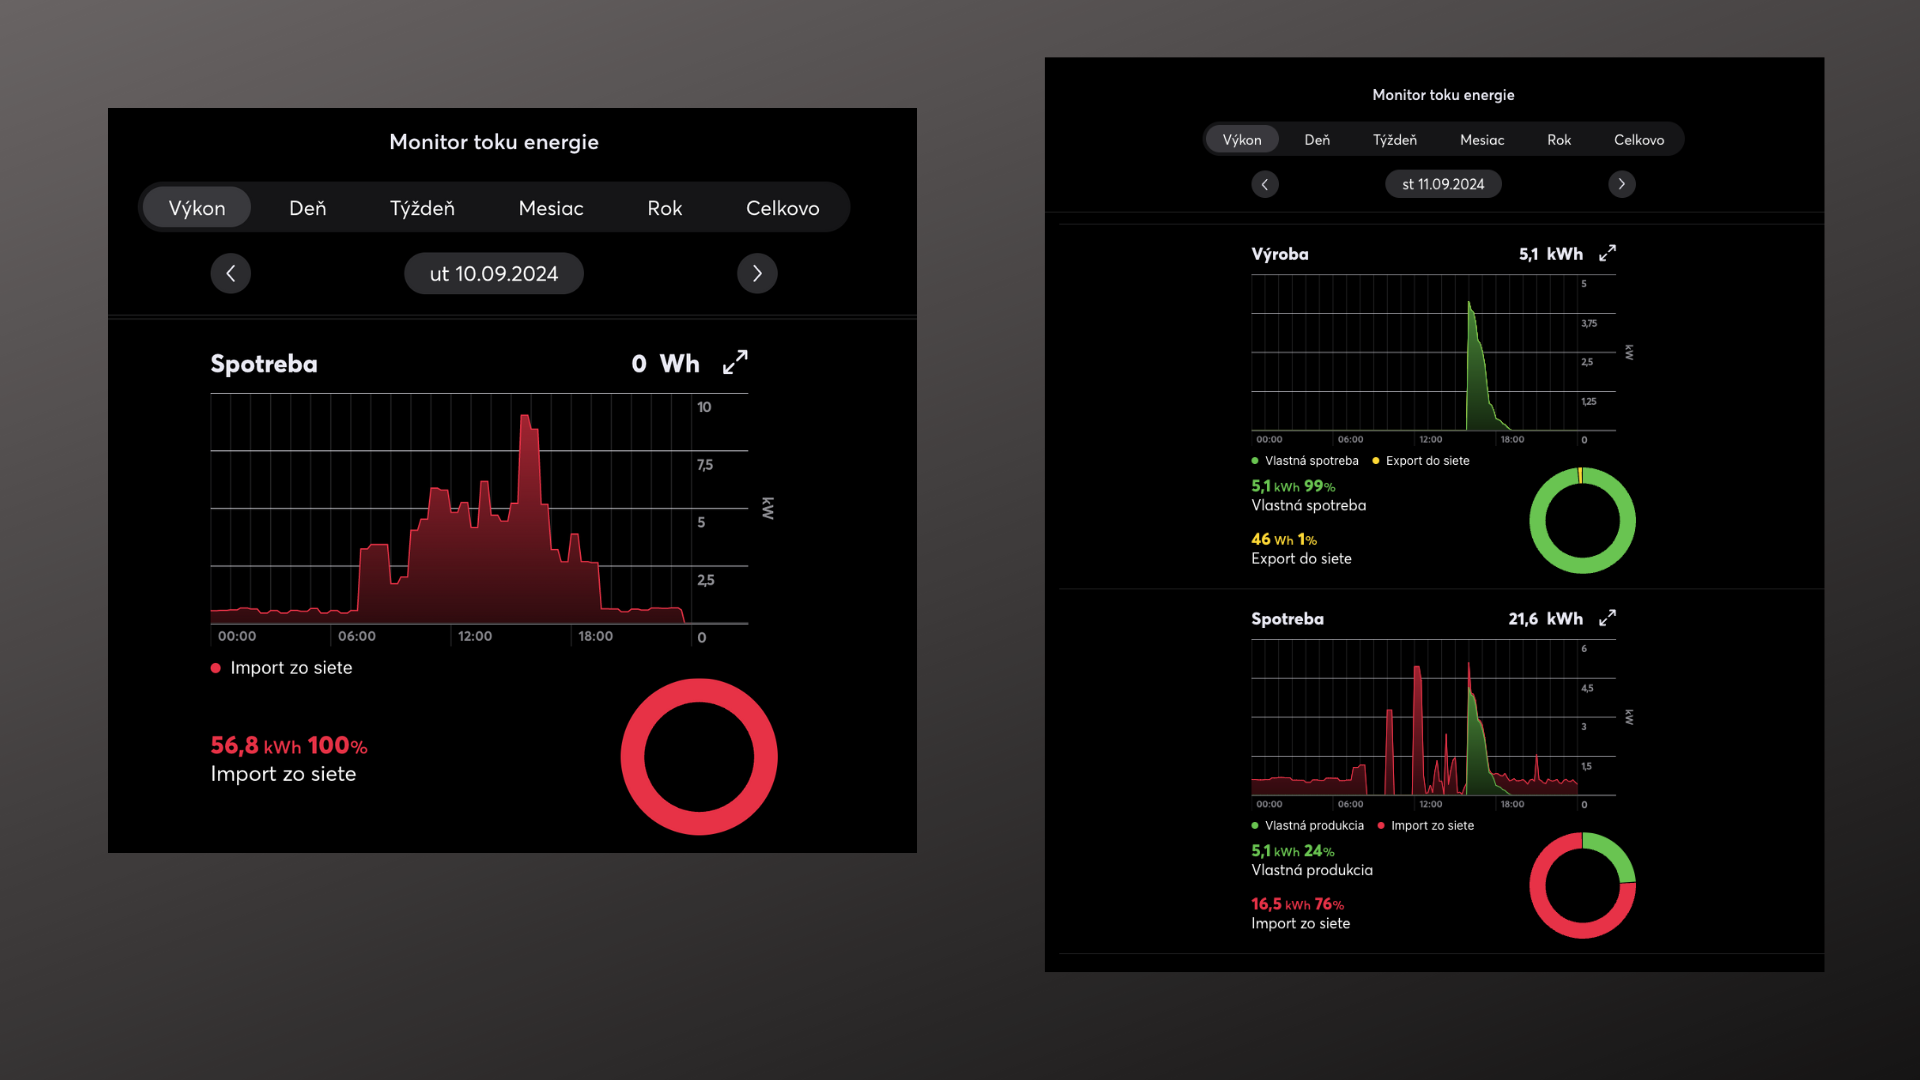Open date picker showing ut 10.09.2024
This screenshot has width=1920, height=1080.
(493, 273)
